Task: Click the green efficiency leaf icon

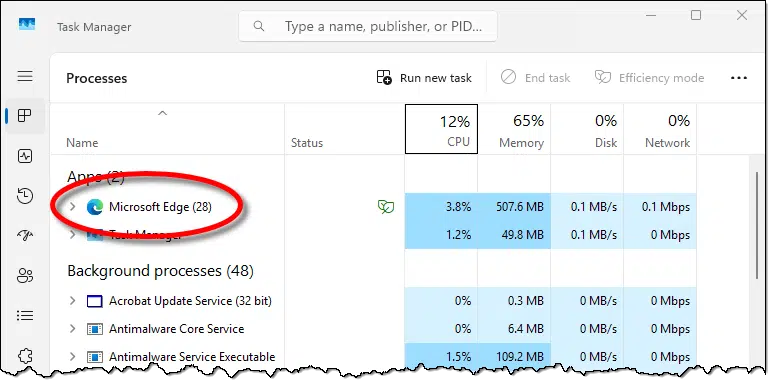Action: tap(386, 207)
